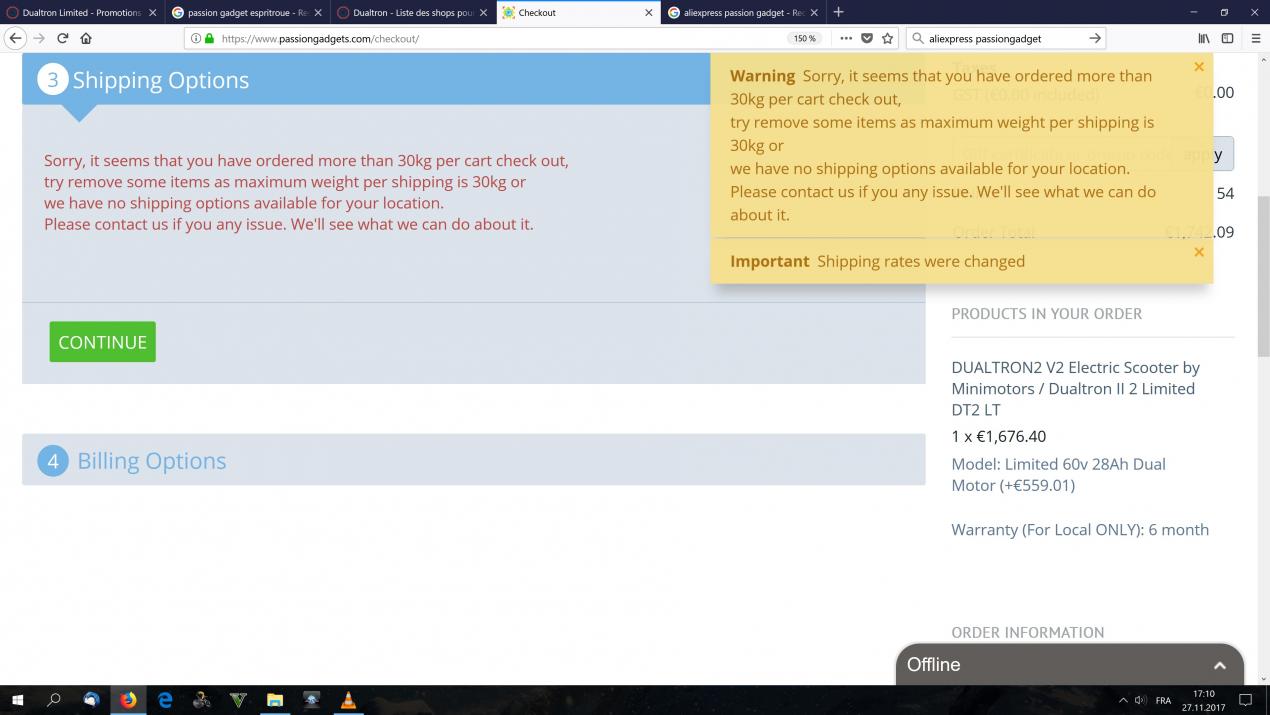
Task: Reset the 150 % zoom level badge
Action: [x=805, y=38]
